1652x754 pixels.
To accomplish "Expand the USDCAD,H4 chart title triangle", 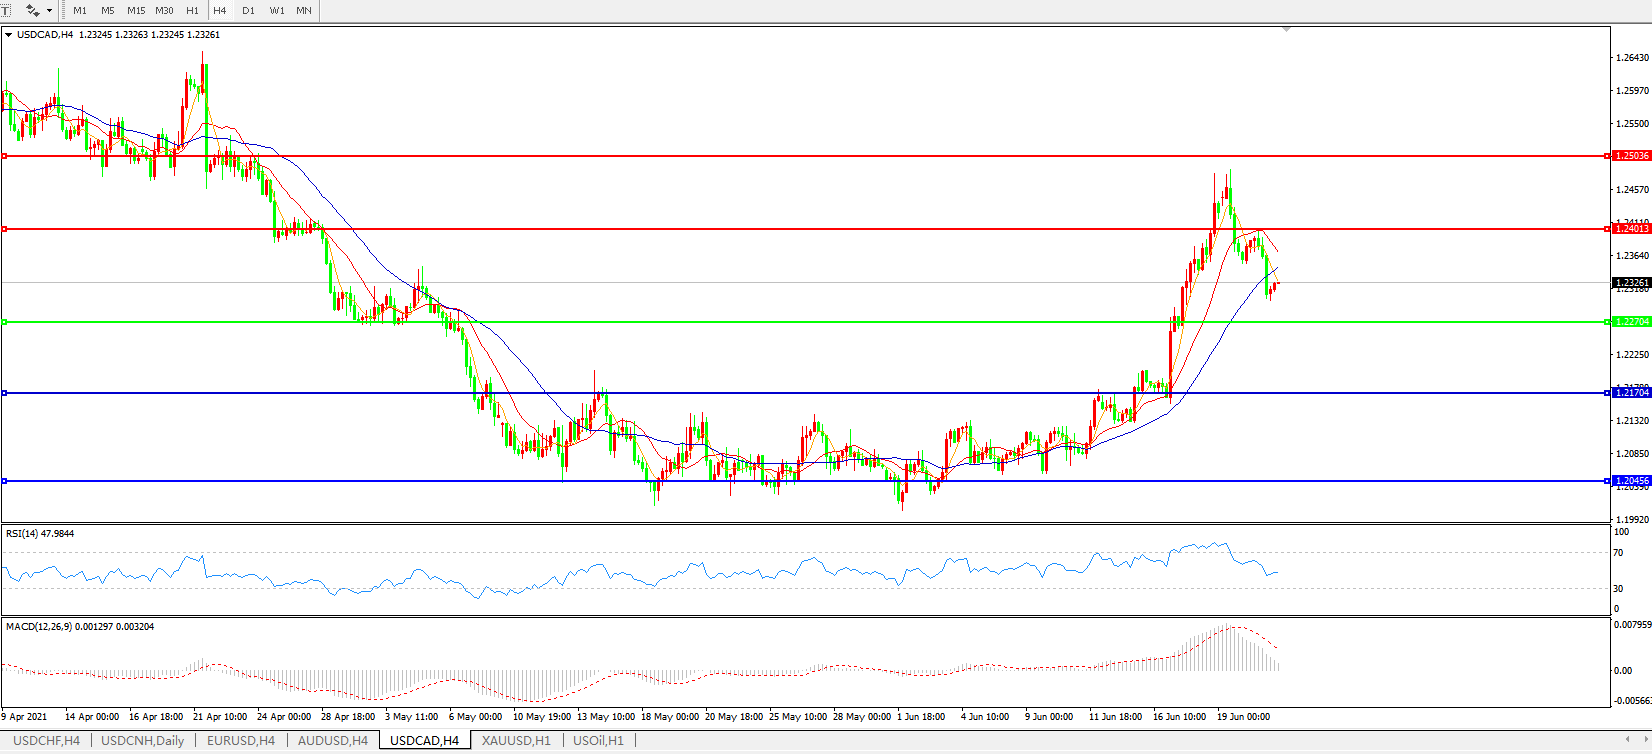I will (x=9, y=35).
